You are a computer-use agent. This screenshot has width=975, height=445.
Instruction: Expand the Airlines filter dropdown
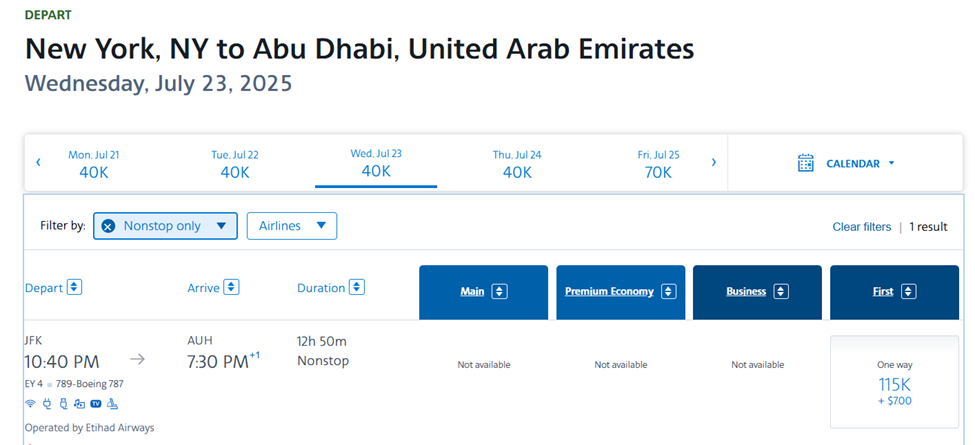(291, 226)
